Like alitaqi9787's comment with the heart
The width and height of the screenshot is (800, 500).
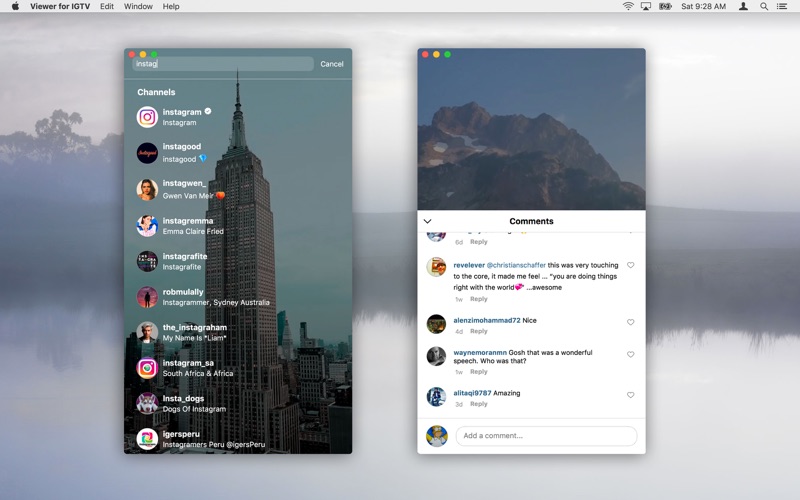coord(631,395)
